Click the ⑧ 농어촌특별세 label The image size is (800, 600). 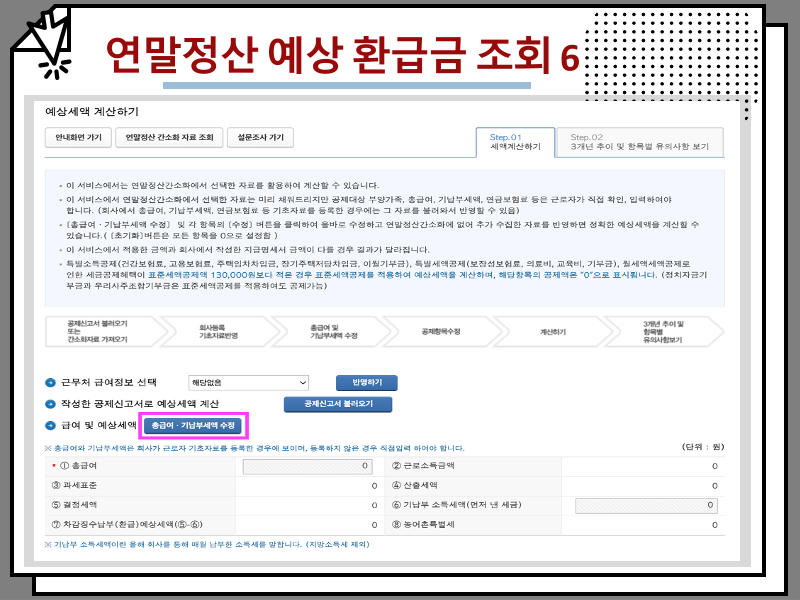[x=423, y=524]
